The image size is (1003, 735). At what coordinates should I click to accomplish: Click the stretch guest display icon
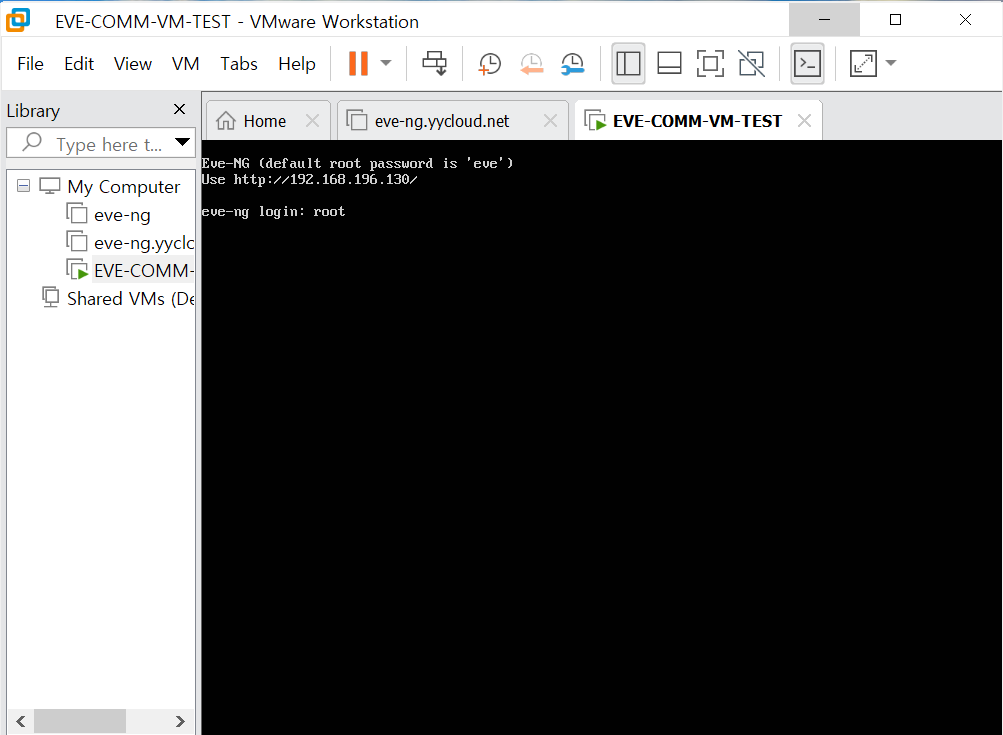click(863, 63)
